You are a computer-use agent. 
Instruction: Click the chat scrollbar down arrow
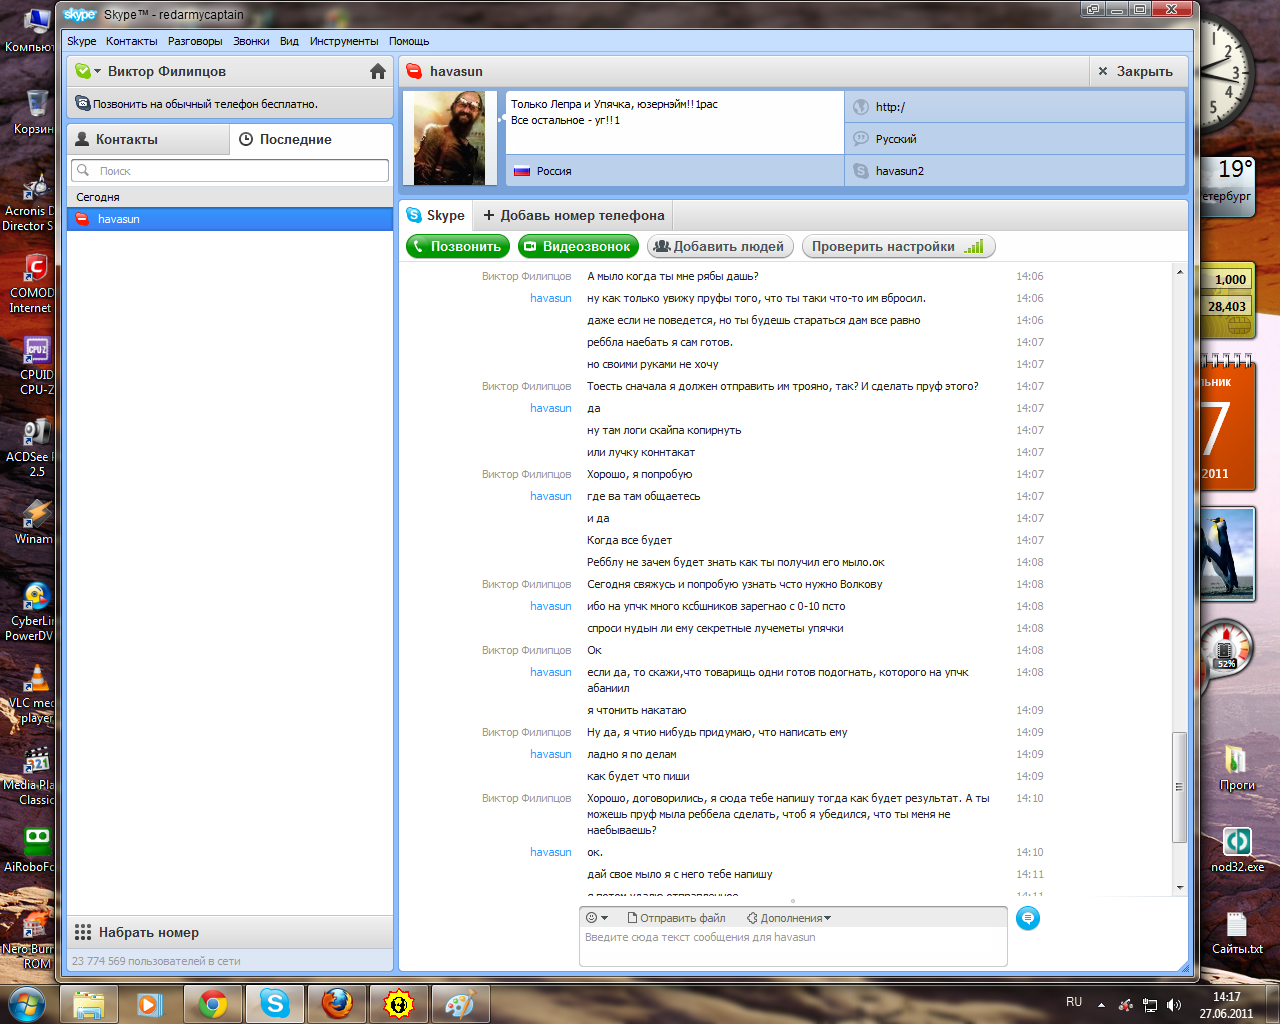click(x=1180, y=887)
